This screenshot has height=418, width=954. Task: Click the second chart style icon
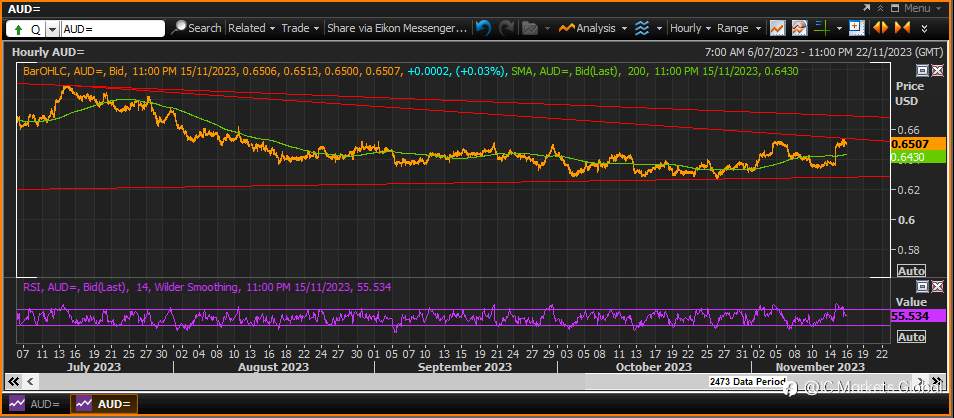click(x=799, y=28)
